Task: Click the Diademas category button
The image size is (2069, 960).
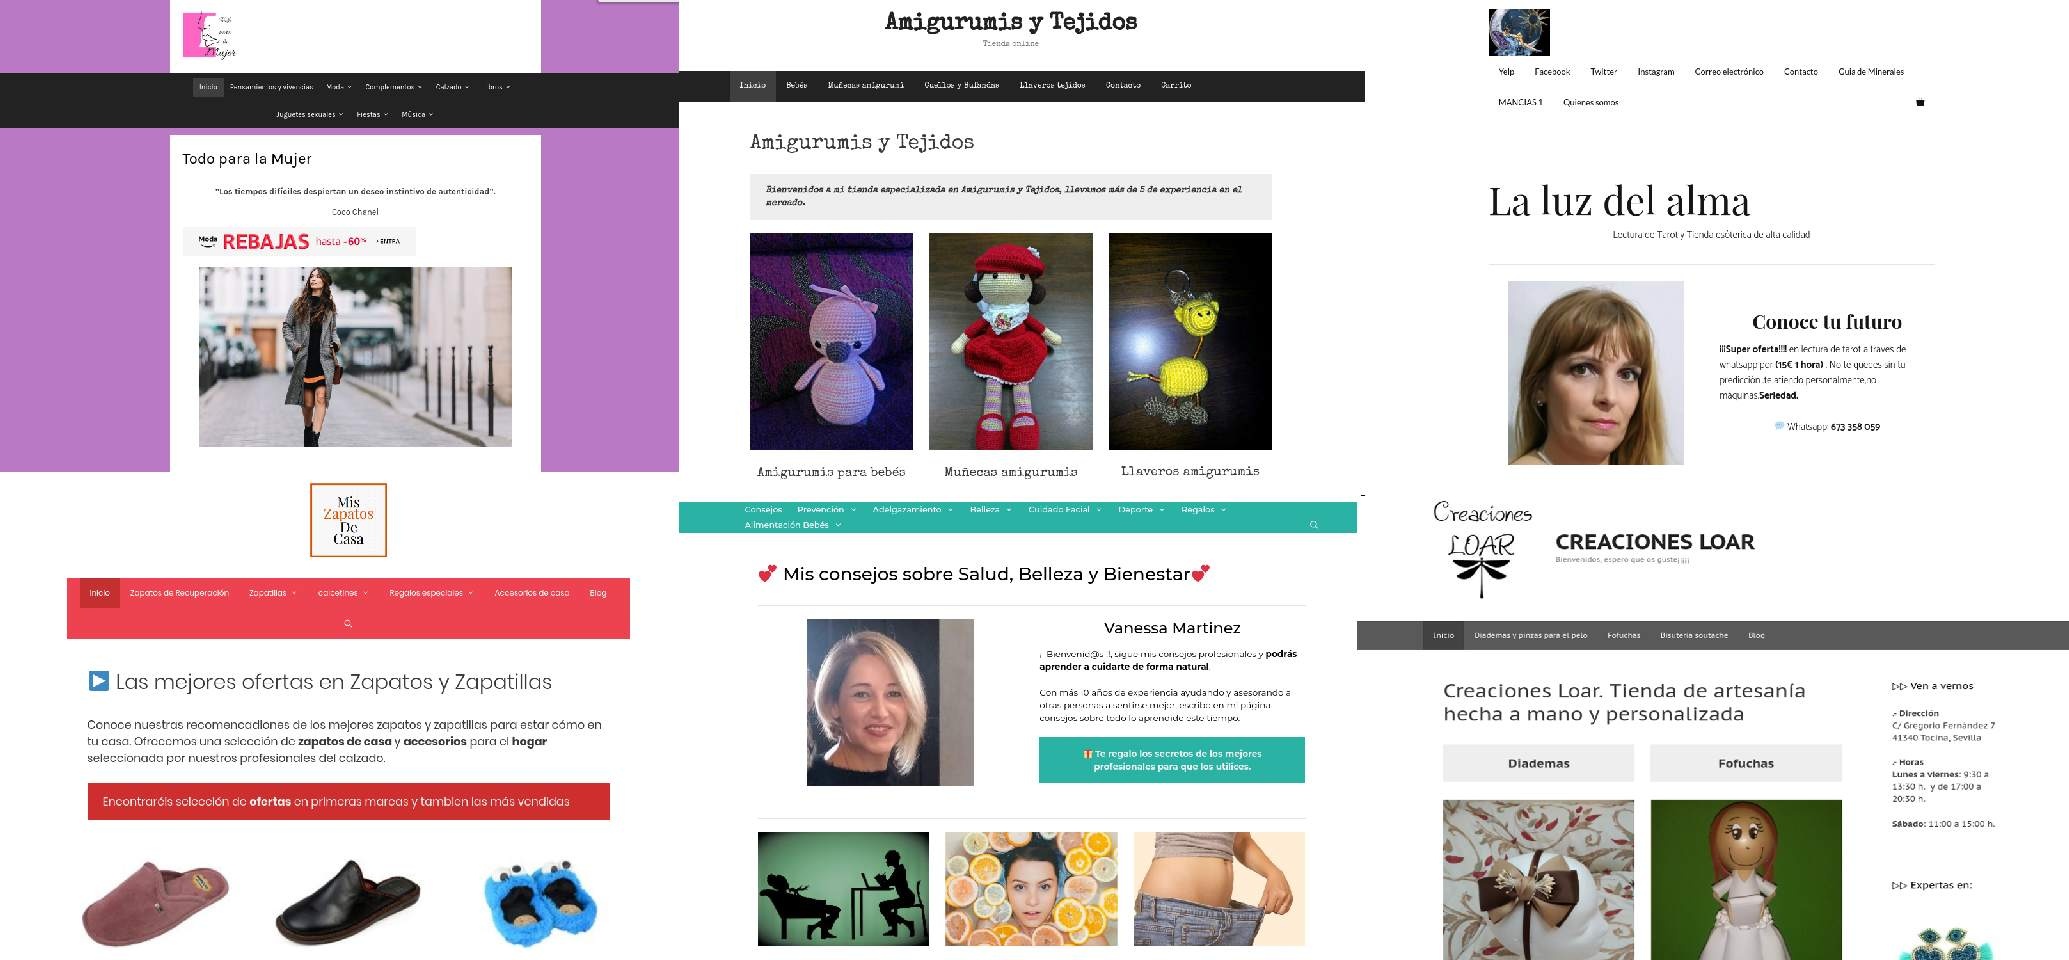Action: [x=1538, y=763]
